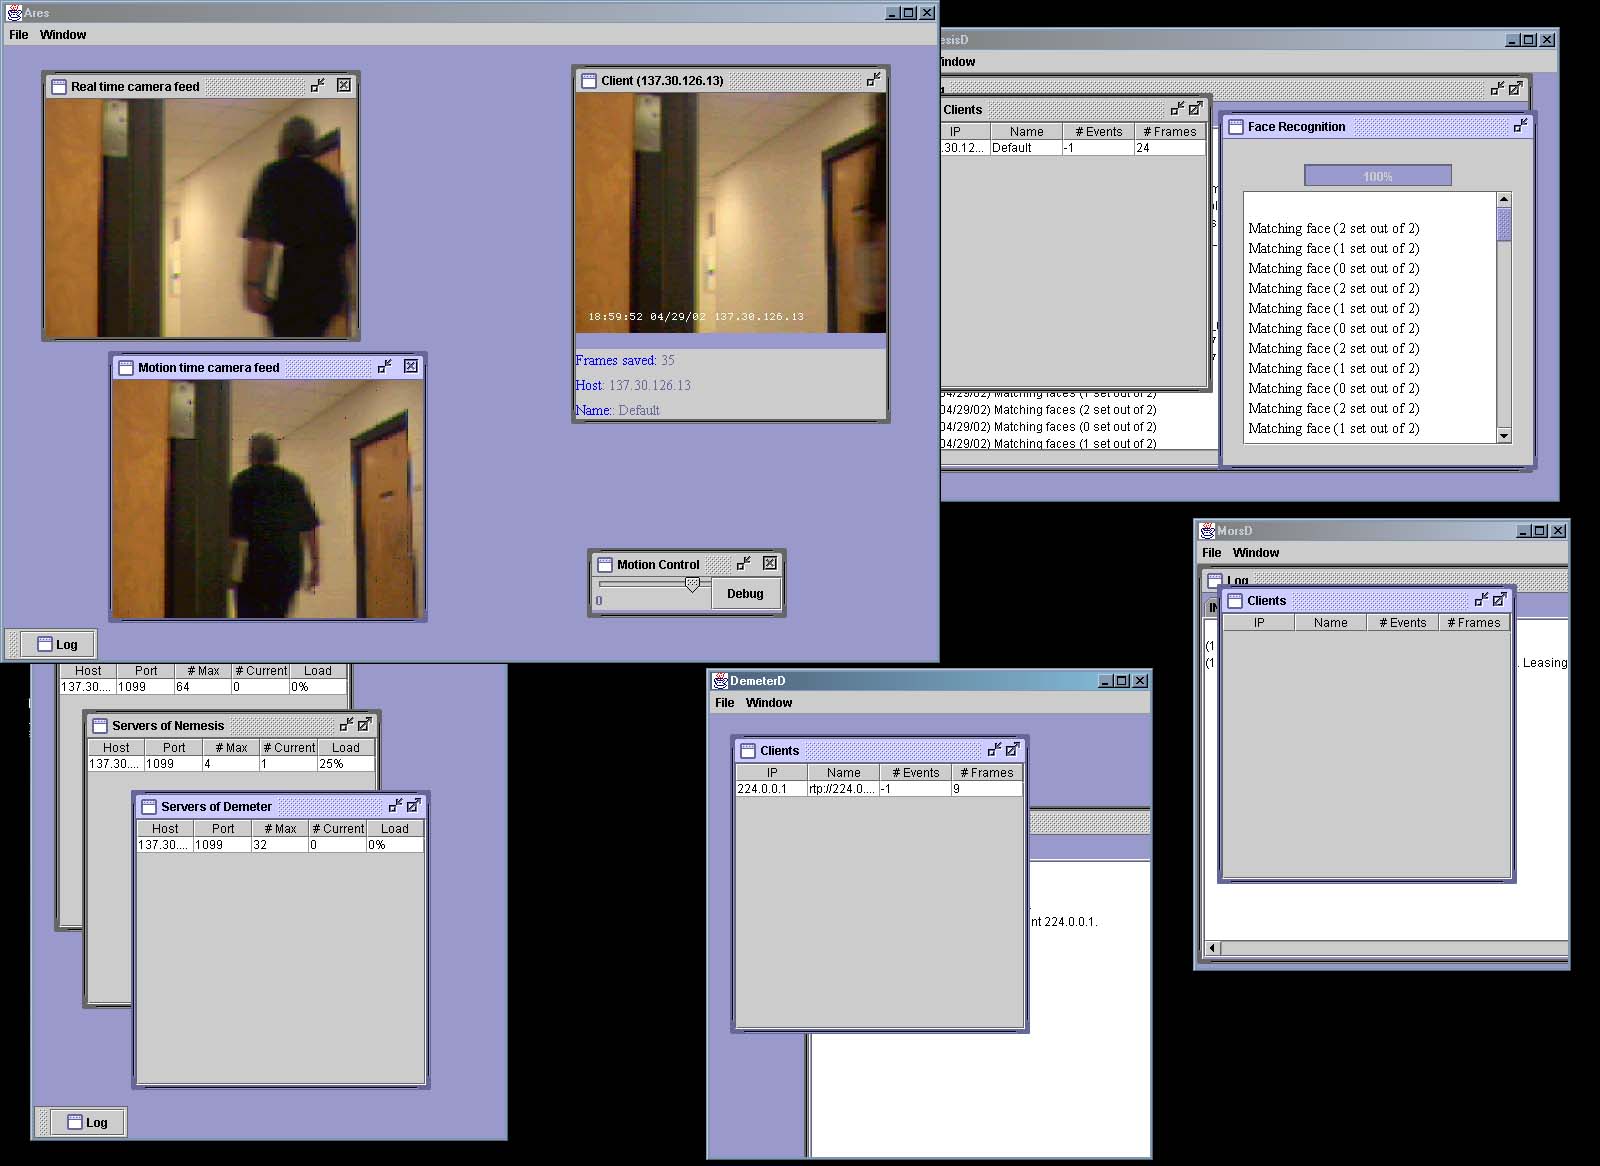Select the # Frames column header in NemesisD Clients

point(1170,132)
